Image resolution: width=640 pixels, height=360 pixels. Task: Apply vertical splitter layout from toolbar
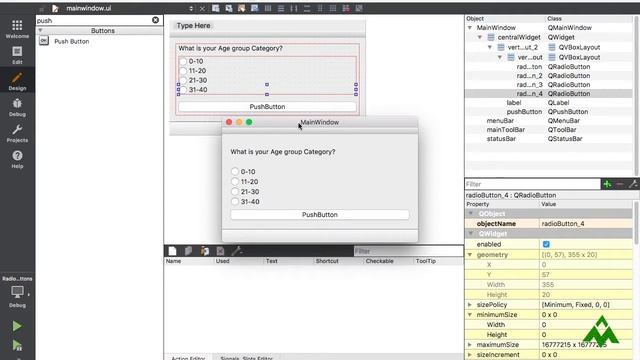(x=307, y=8)
